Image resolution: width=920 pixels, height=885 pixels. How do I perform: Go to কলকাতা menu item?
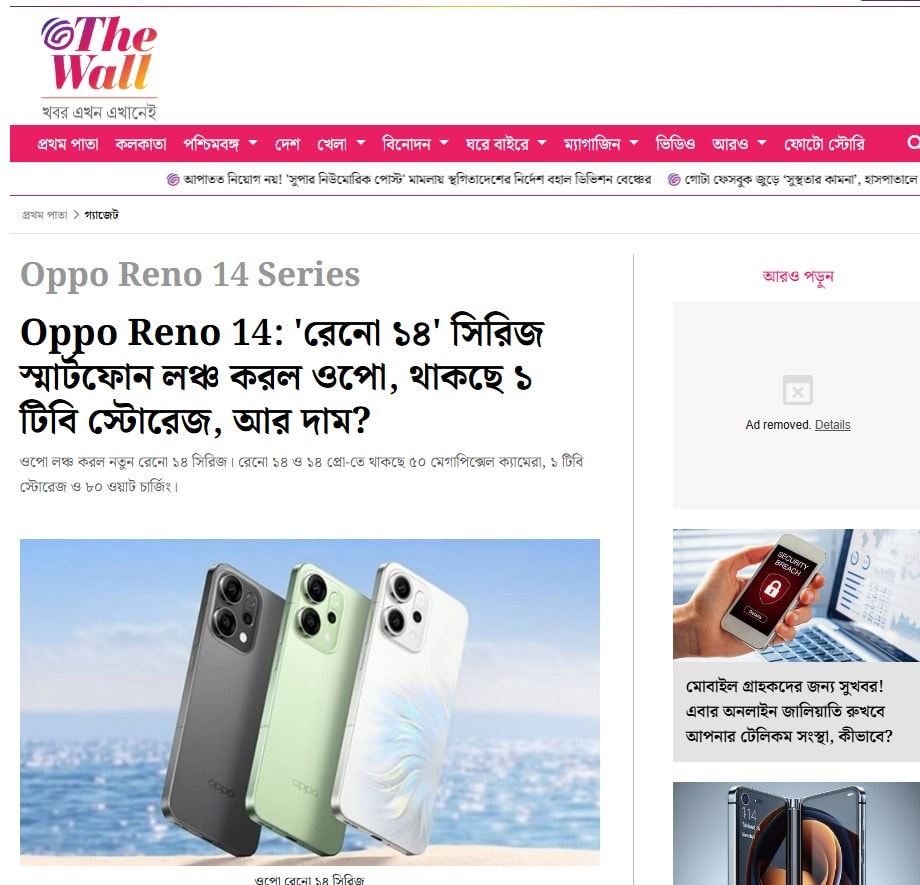[x=141, y=144]
